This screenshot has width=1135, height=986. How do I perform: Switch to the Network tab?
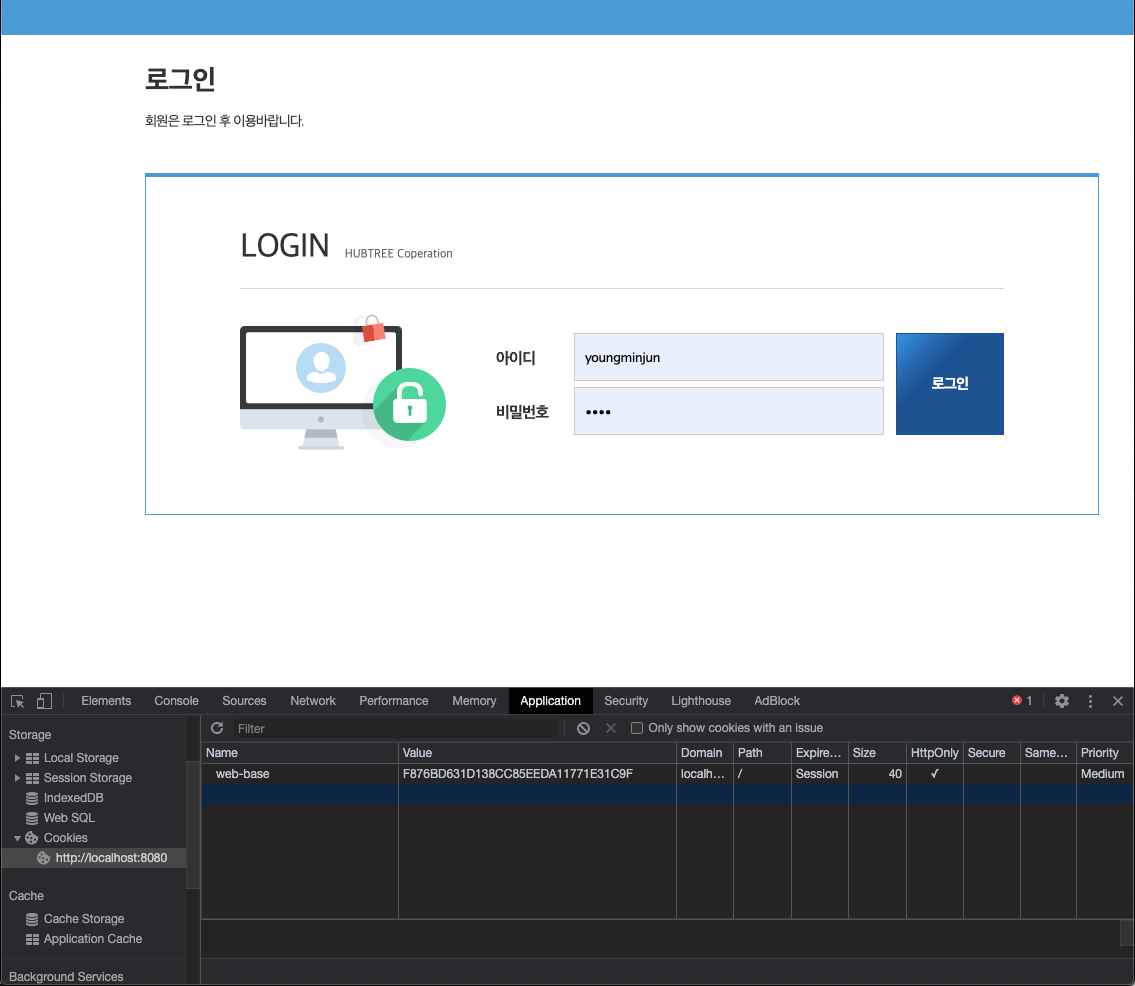tap(313, 701)
